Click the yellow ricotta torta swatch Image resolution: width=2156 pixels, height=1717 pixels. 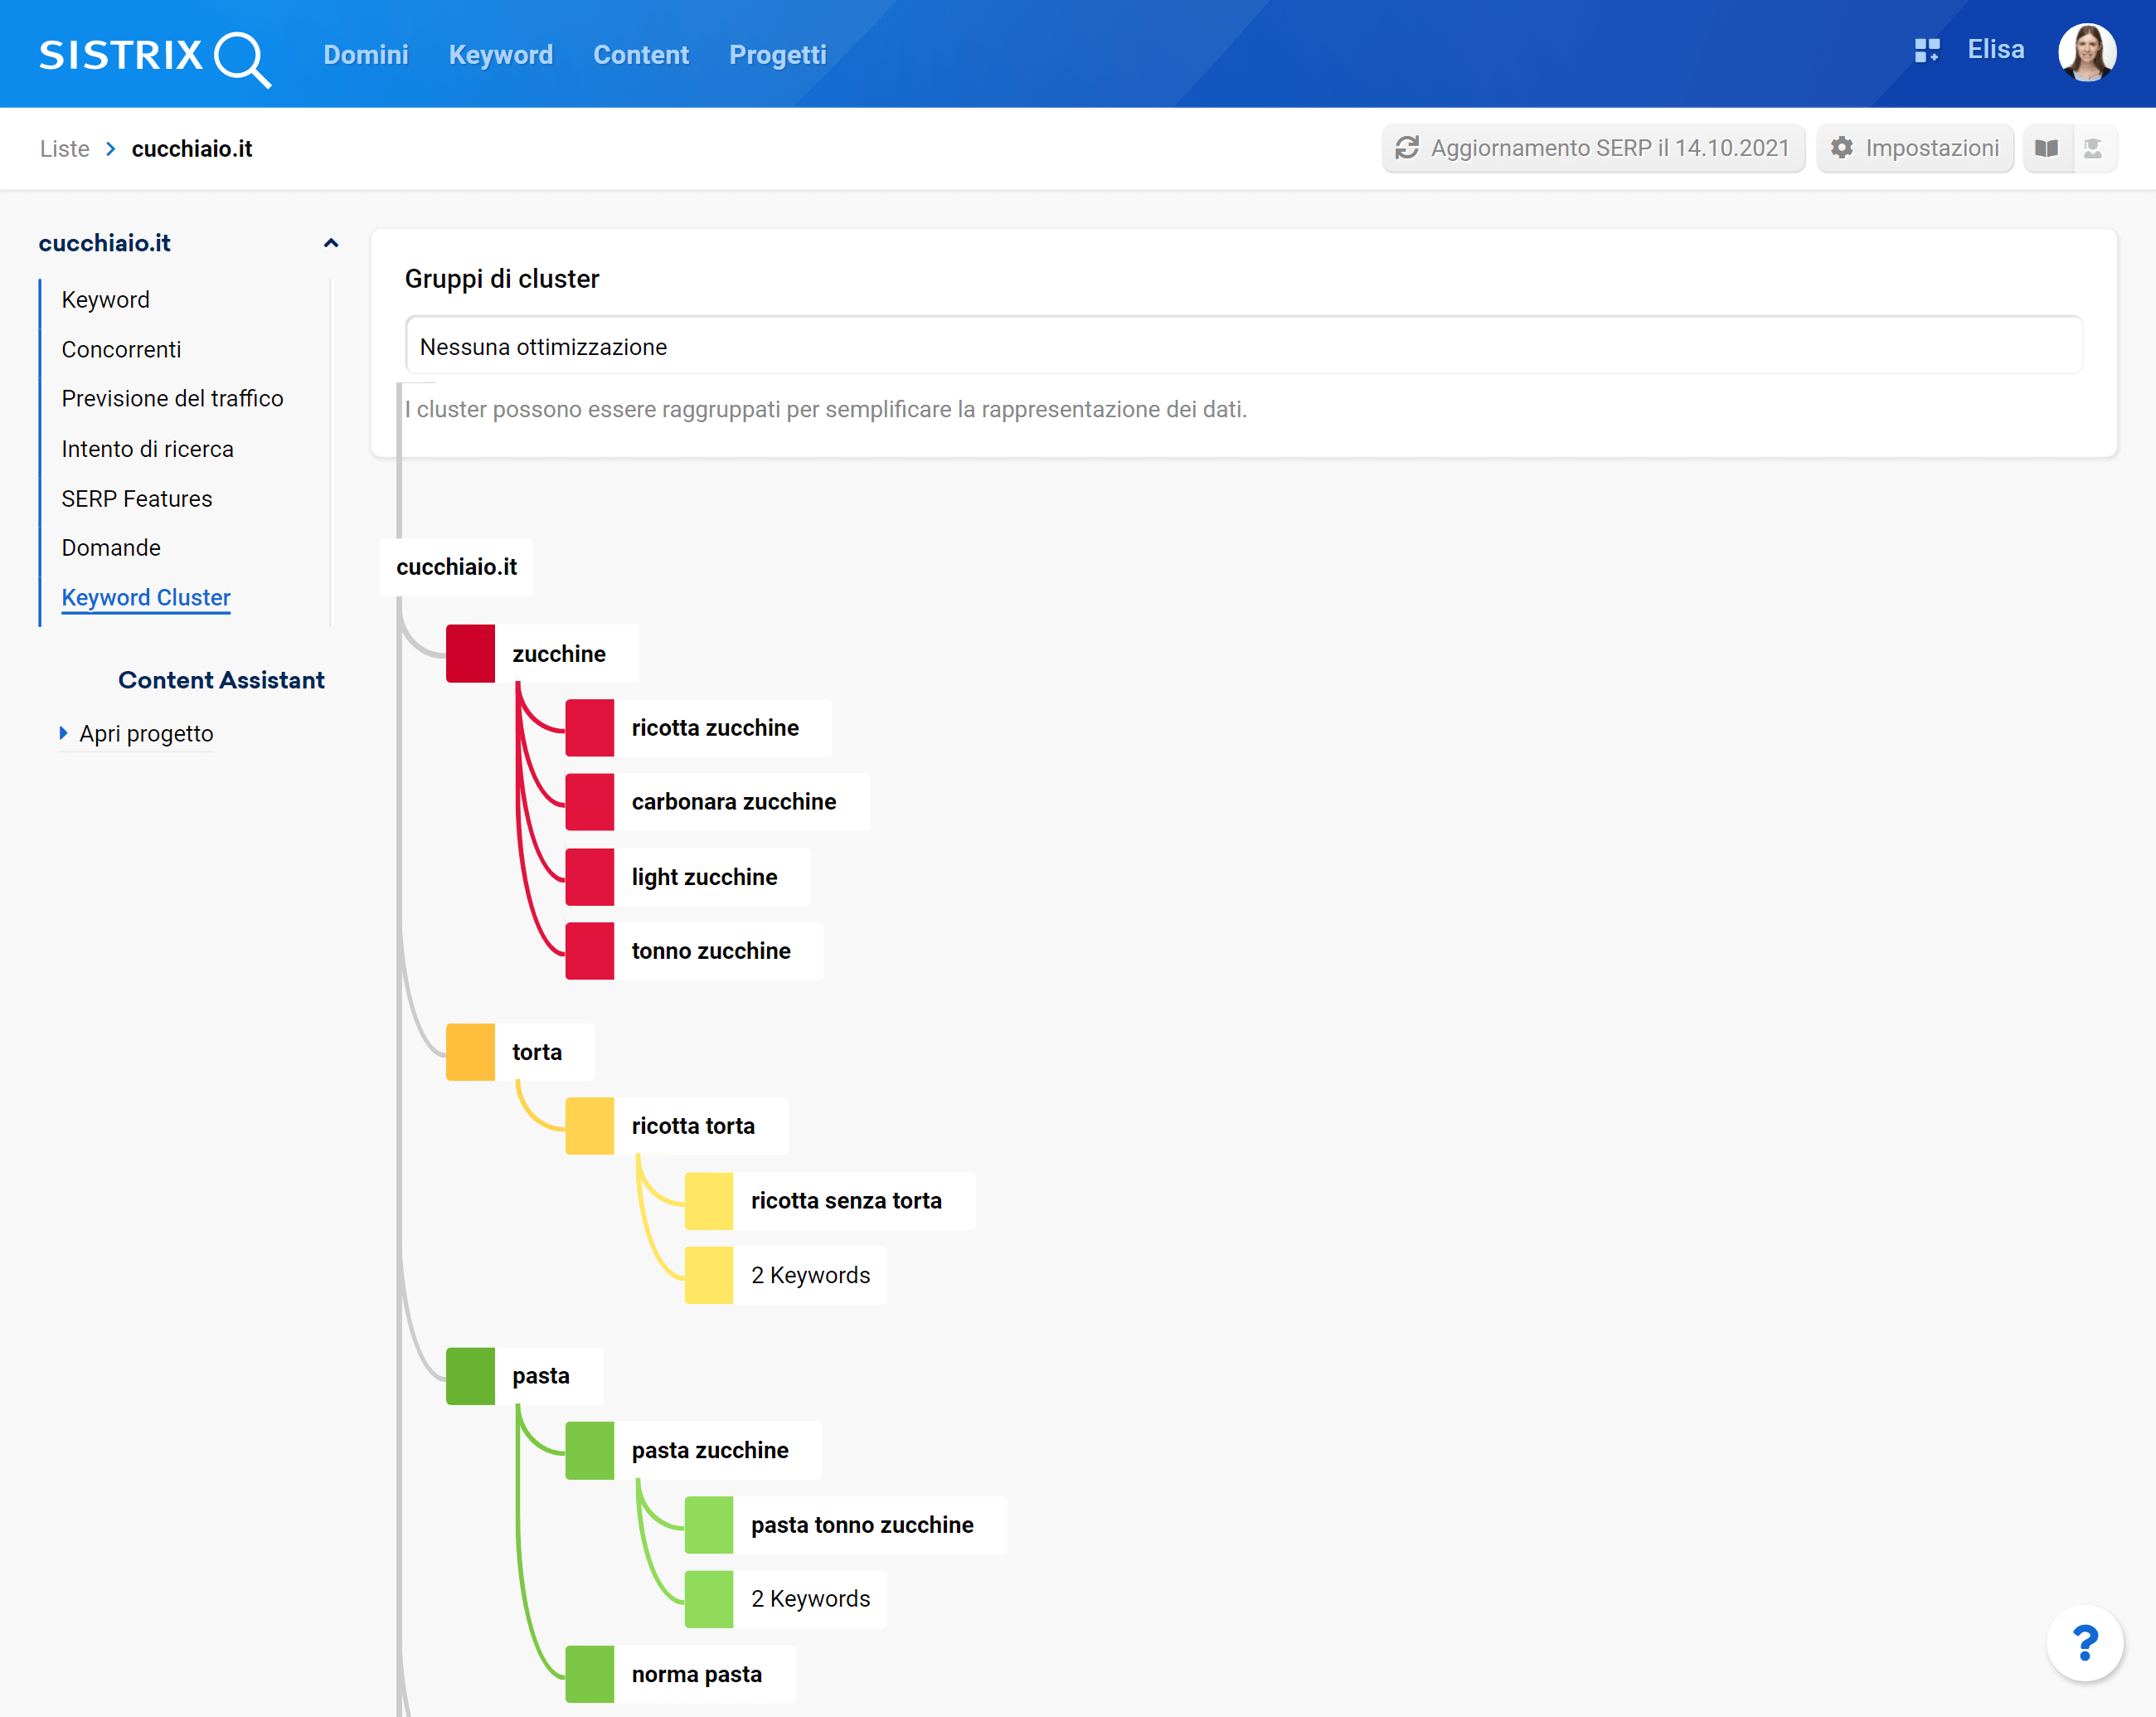[x=589, y=1126]
